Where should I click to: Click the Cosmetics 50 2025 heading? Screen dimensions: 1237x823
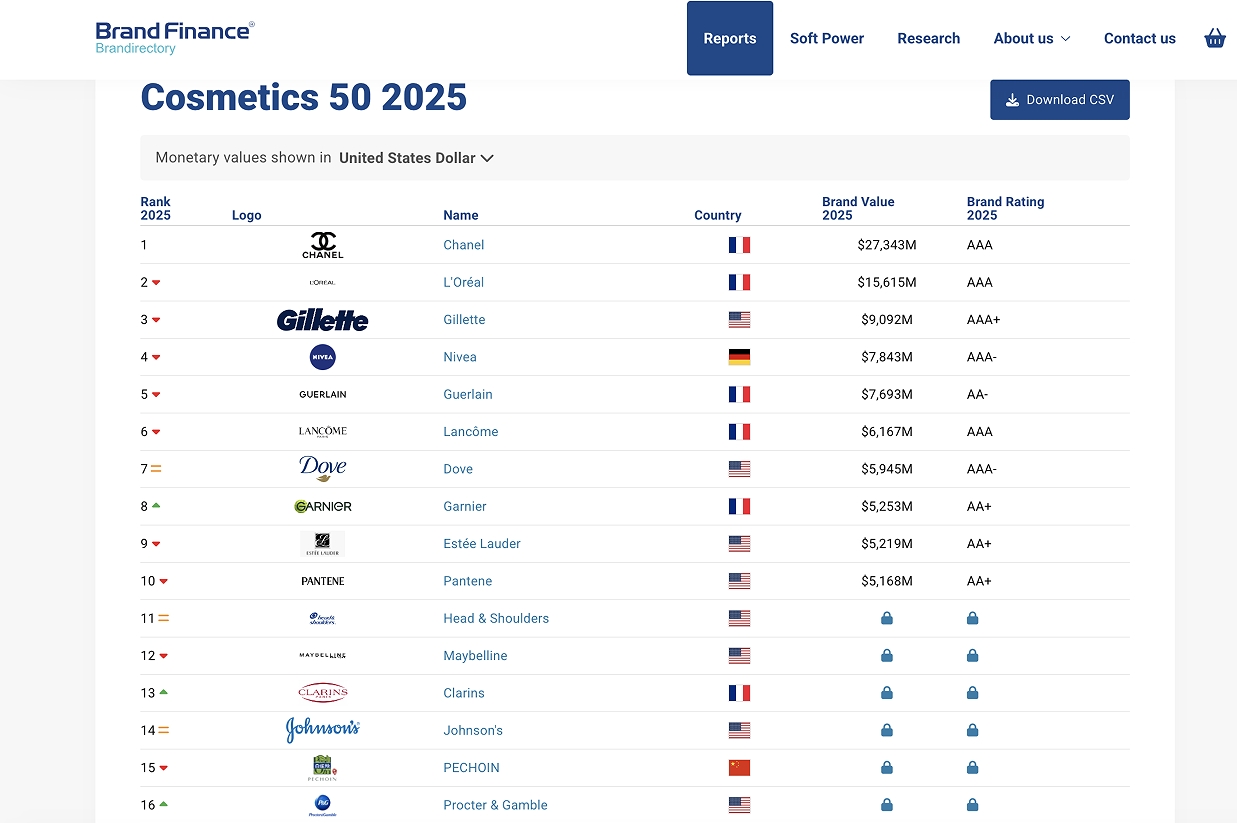[304, 97]
